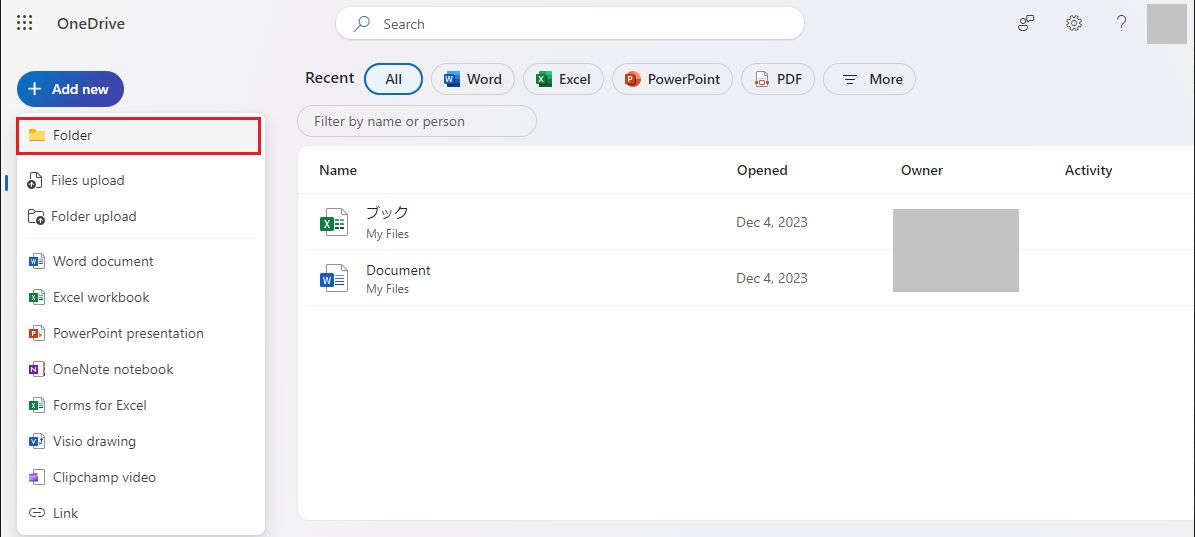Filter recent files by PowerPoint
Screen dimensions: 1195x537
[672, 79]
